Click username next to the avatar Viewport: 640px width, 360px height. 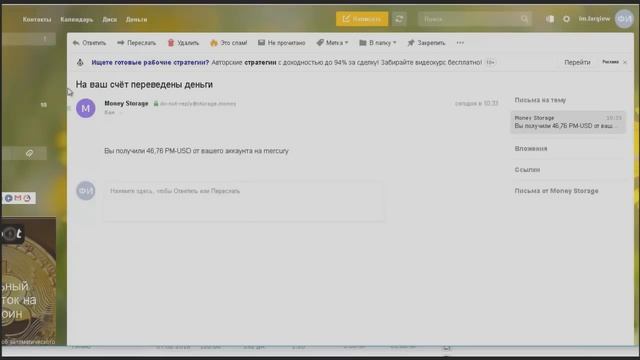pyautogui.click(x=594, y=19)
